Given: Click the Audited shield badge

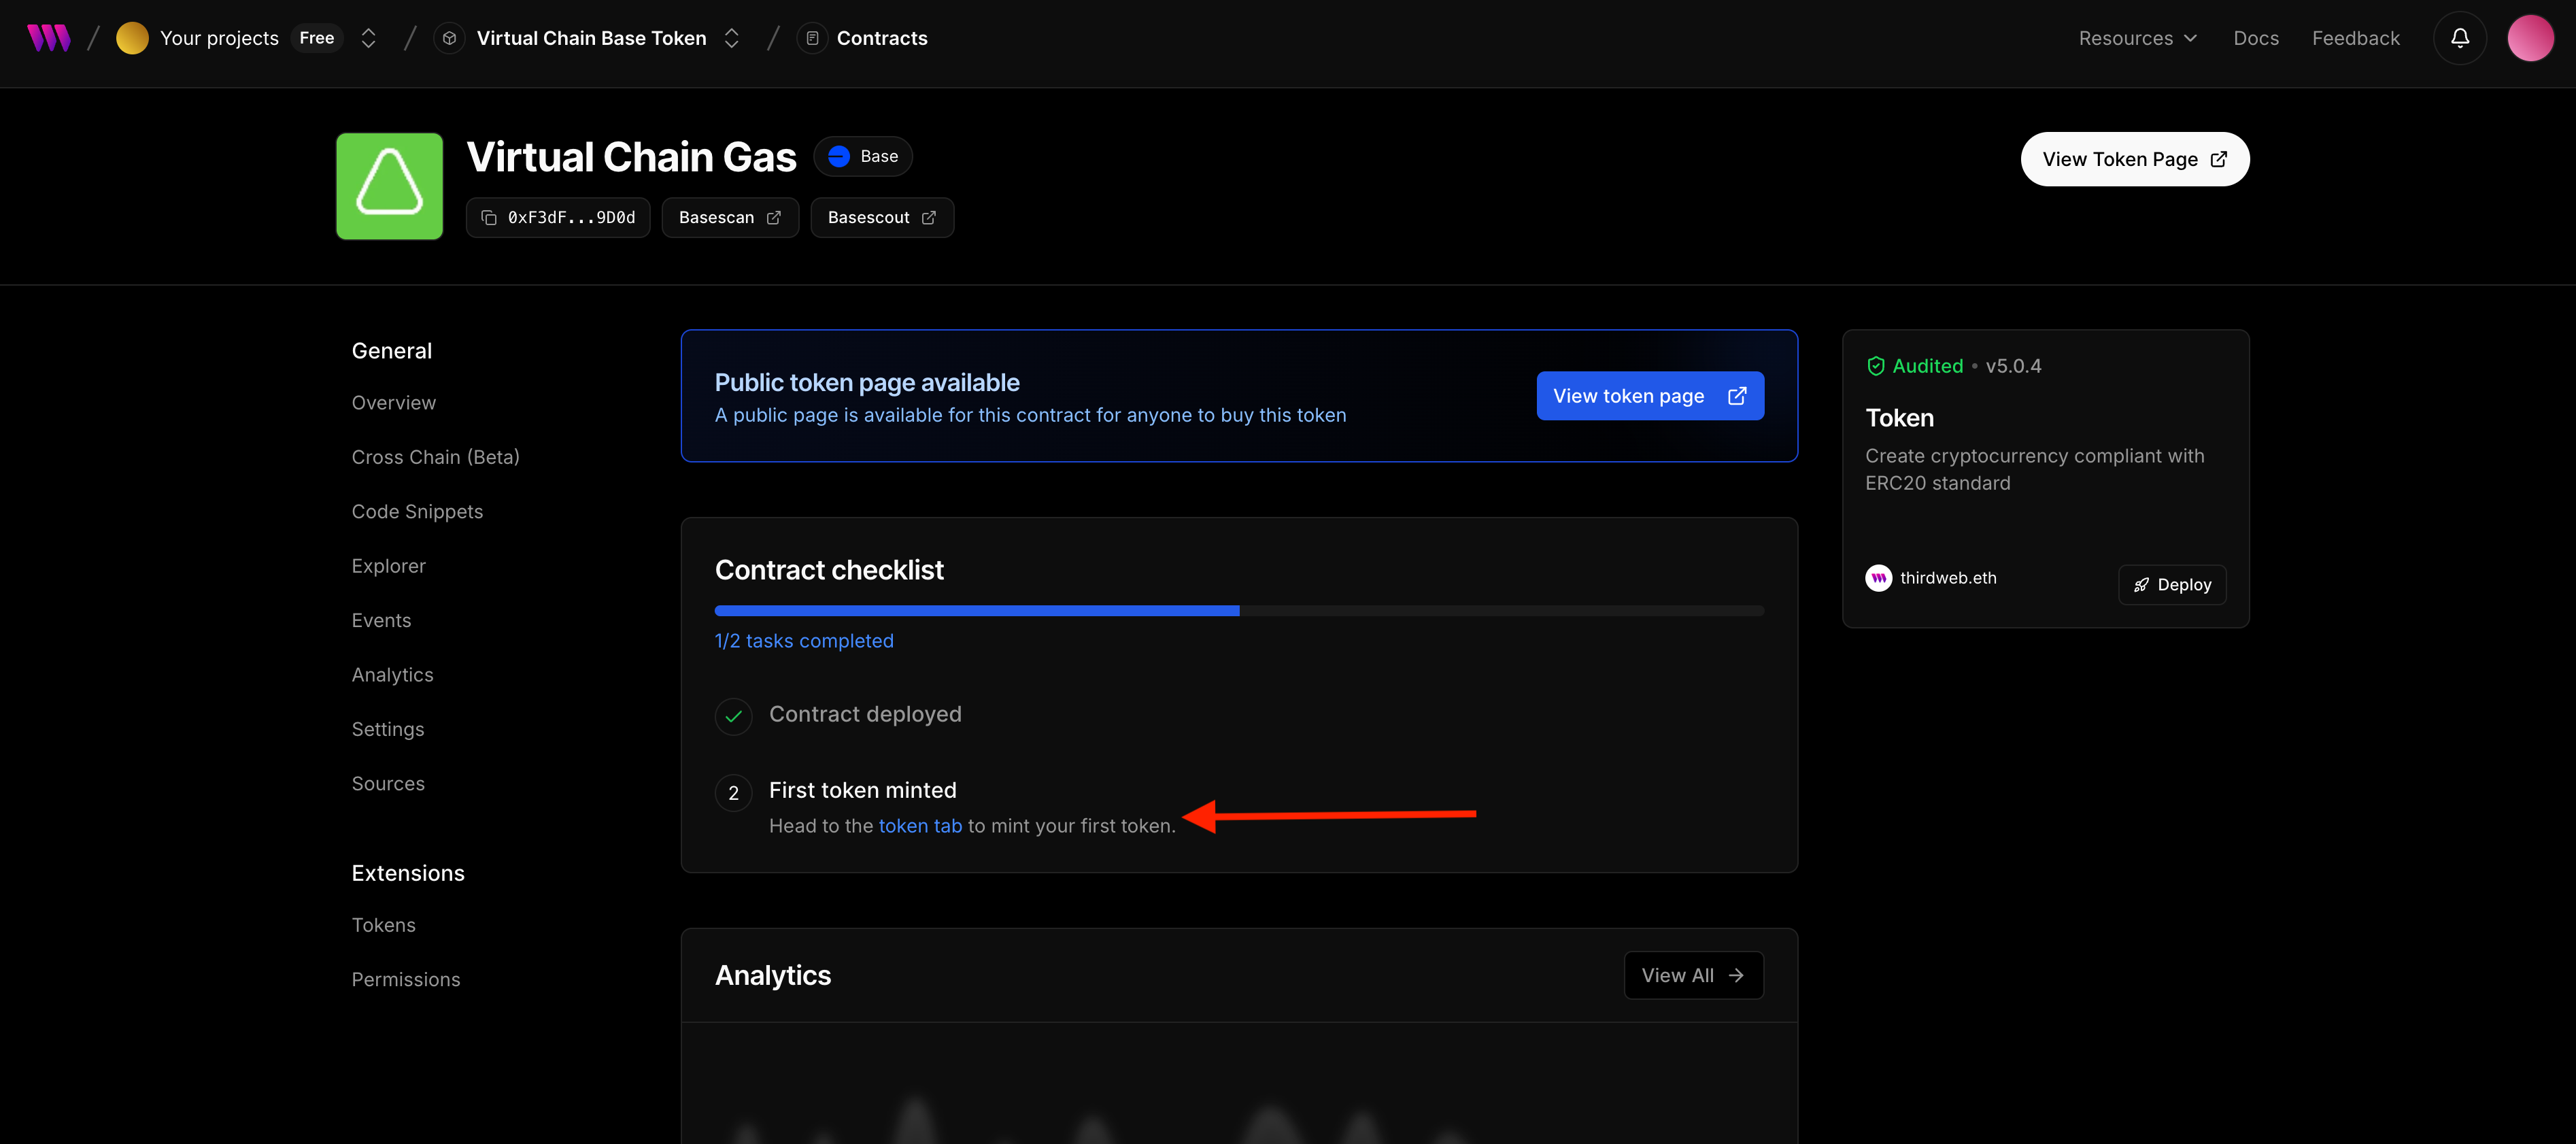Looking at the screenshot, I should pos(1876,366).
